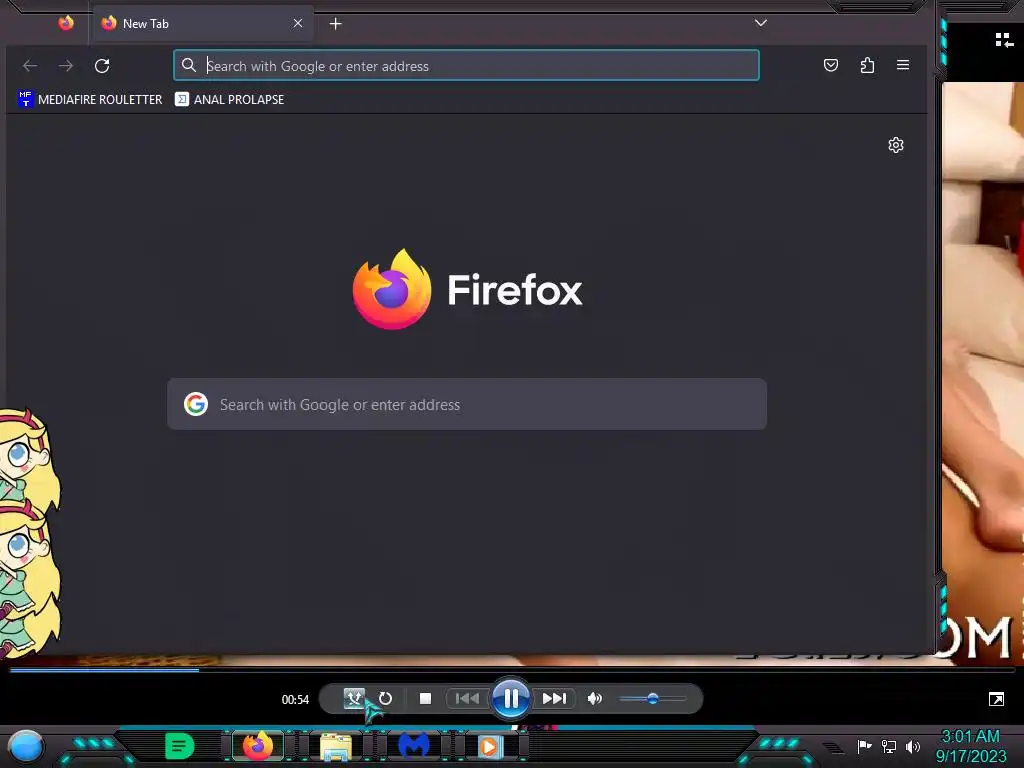1024x768 pixels.
Task: Open a new tab with the plus button
Action: (x=336, y=24)
